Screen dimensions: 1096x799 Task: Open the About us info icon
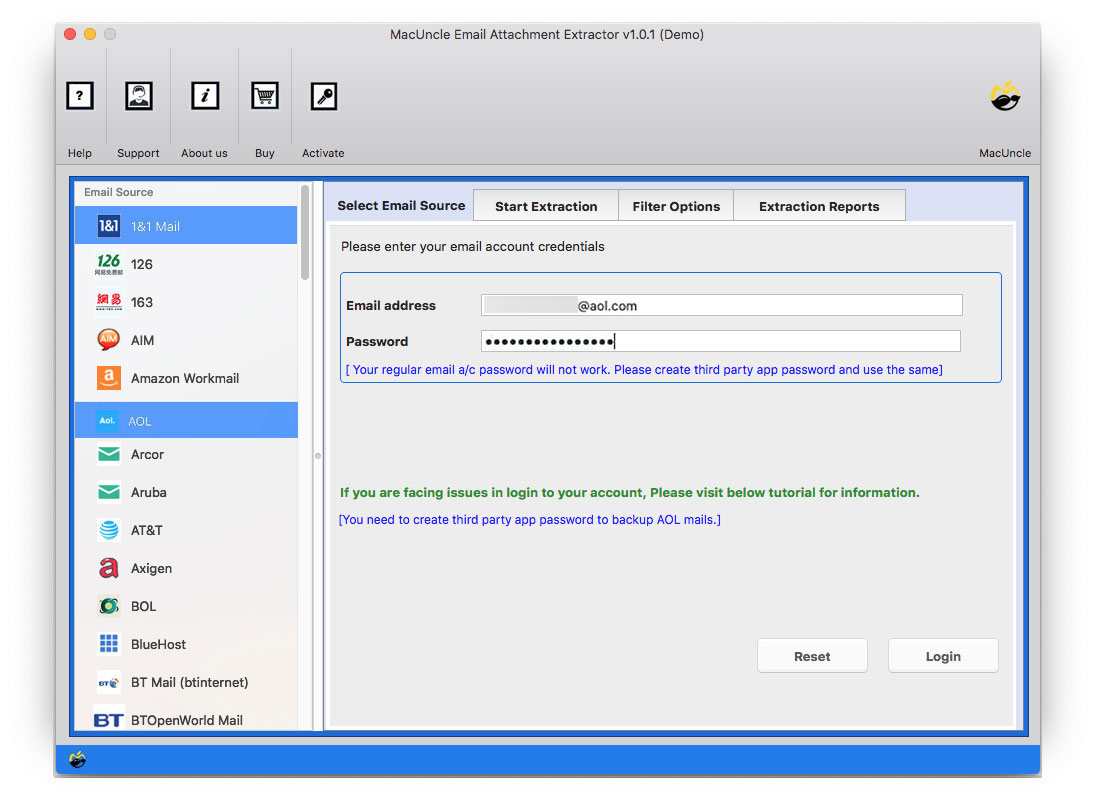[x=205, y=96]
